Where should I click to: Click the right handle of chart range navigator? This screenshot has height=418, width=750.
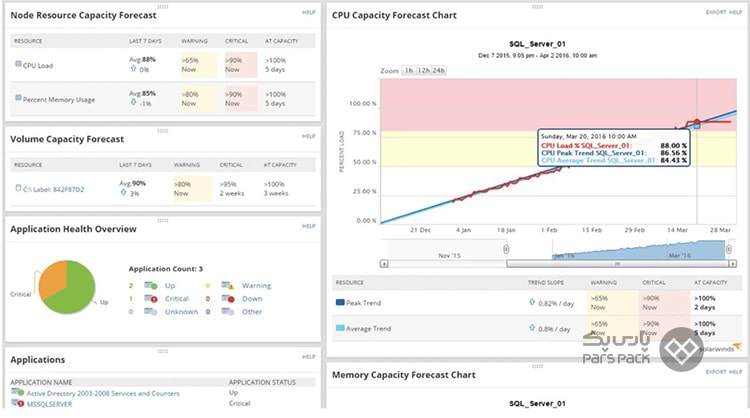tap(728, 249)
